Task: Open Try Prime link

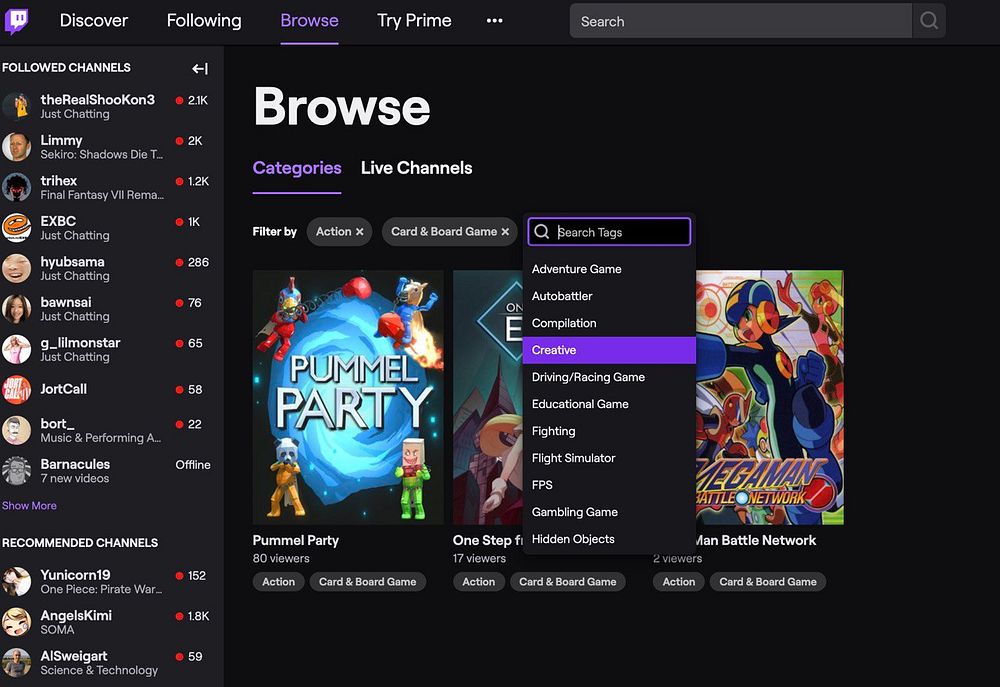Action: pos(414,20)
